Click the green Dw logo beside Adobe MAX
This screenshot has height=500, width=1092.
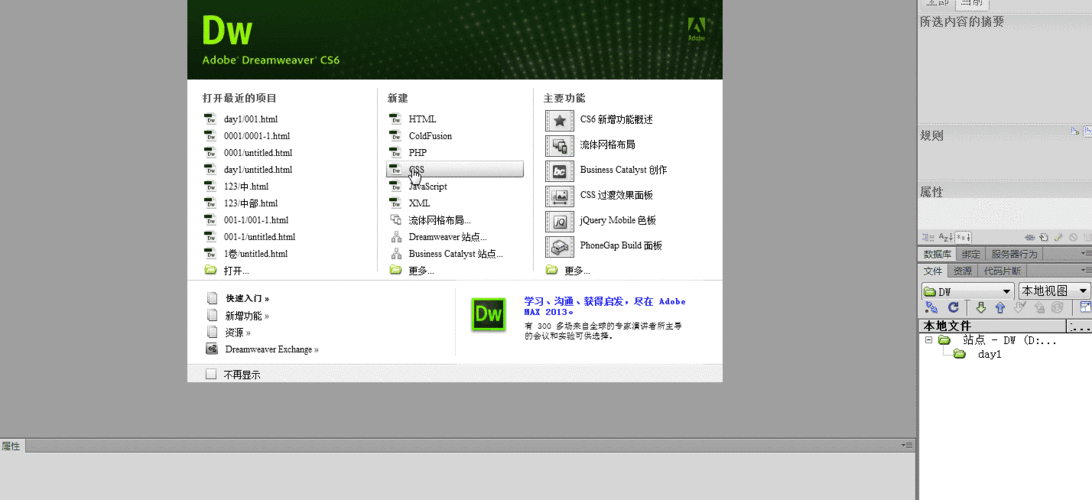click(488, 315)
